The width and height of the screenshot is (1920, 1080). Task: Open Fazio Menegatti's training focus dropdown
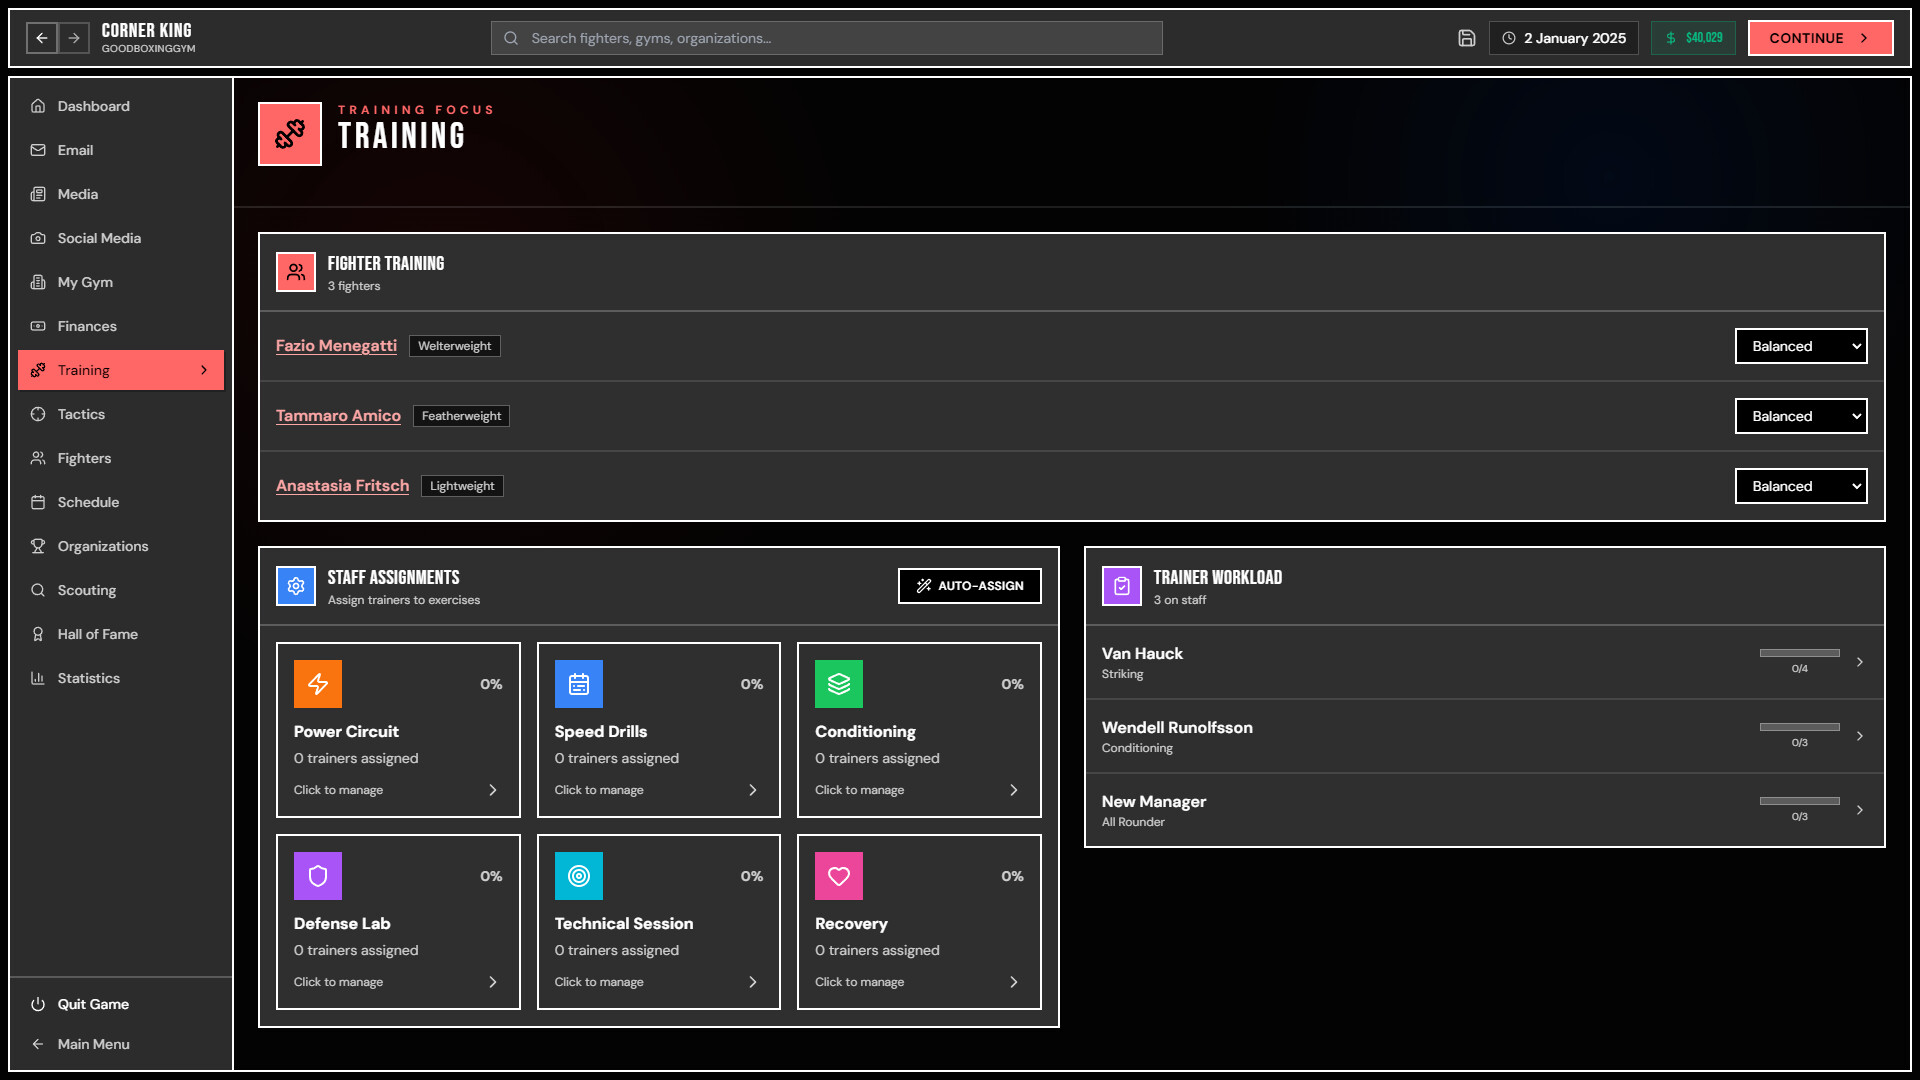tap(1800, 346)
